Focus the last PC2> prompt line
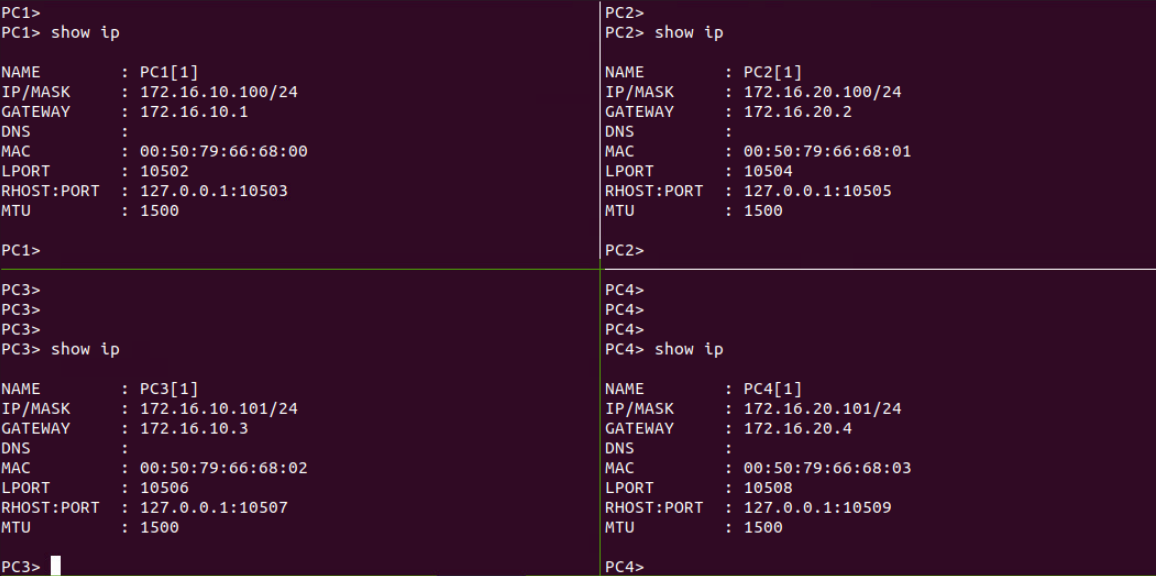The height and width of the screenshot is (576, 1156). 625,251
